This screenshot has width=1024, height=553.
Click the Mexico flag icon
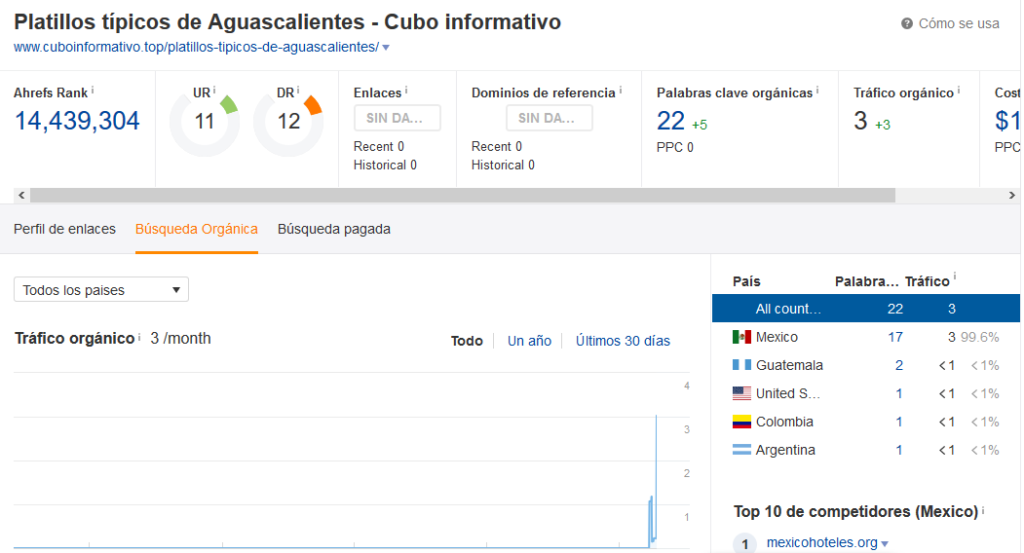(741, 337)
